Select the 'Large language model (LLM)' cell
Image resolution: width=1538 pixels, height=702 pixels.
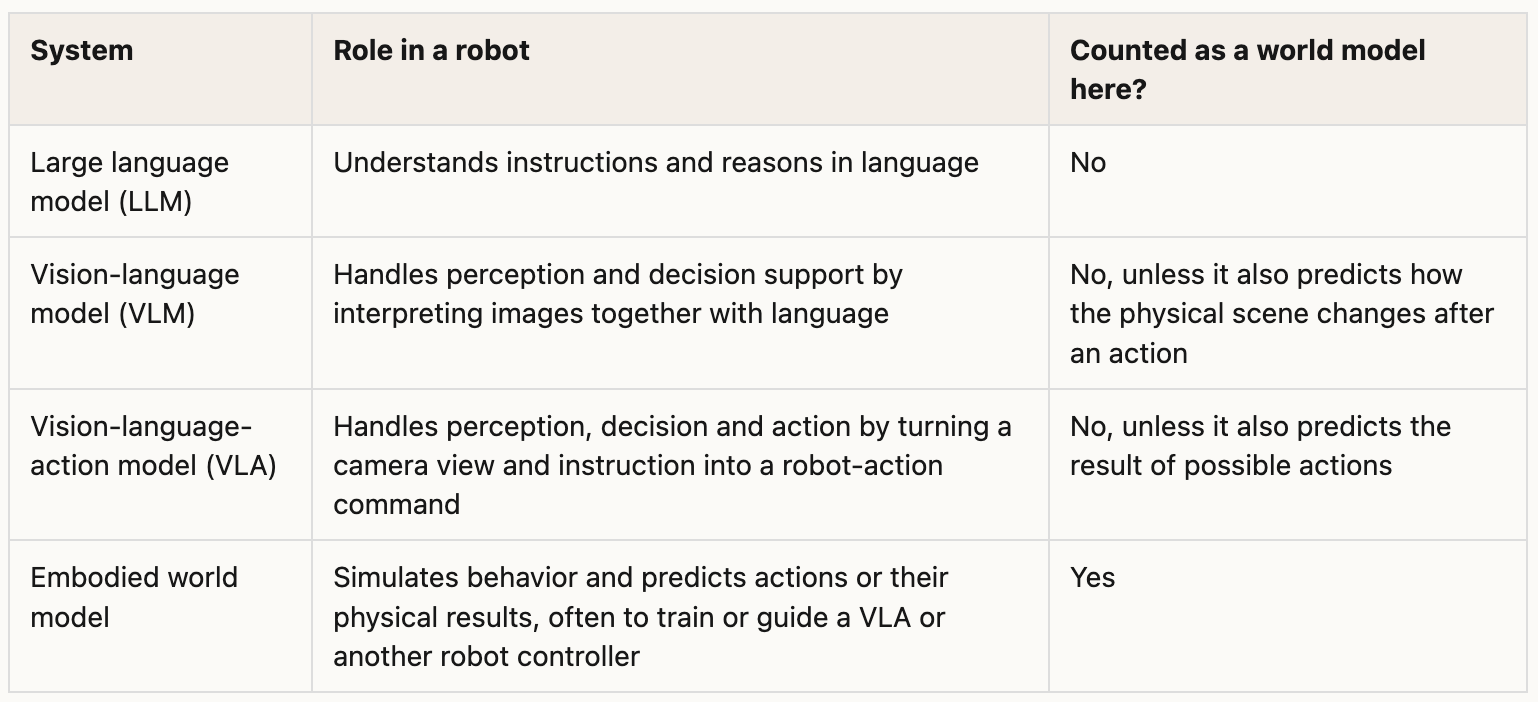(129, 182)
